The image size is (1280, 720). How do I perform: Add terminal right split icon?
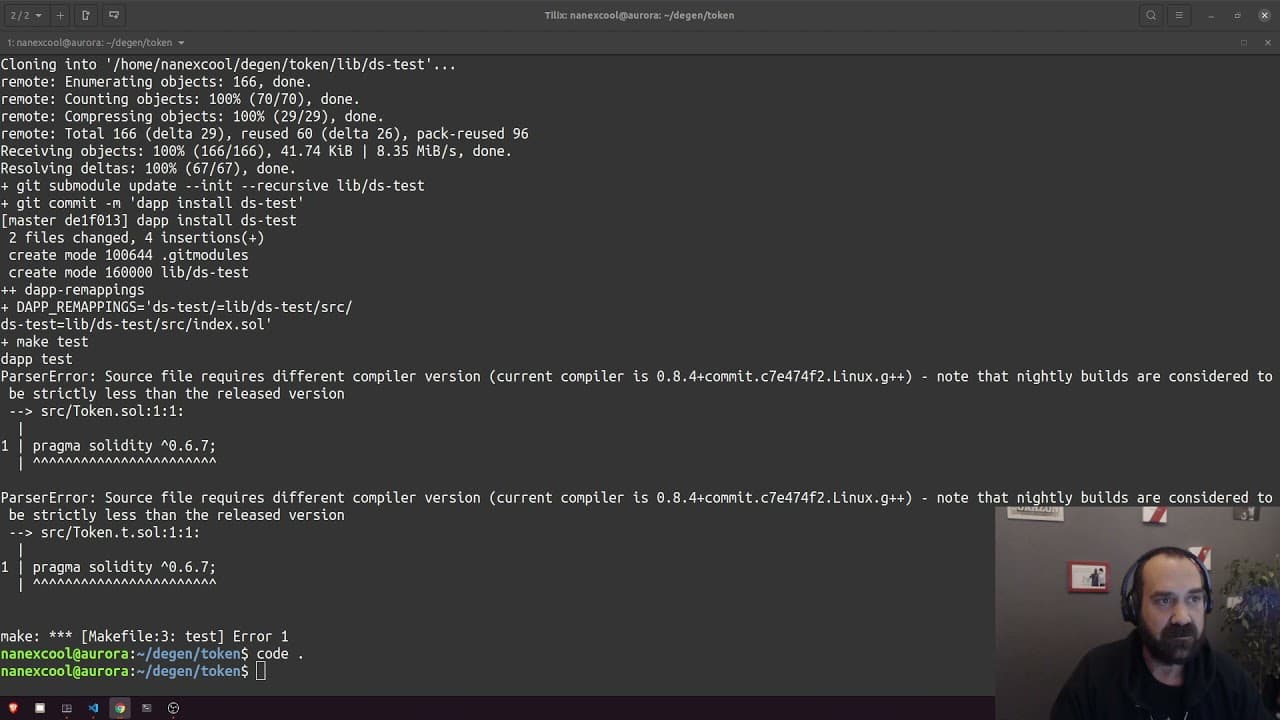[85, 15]
